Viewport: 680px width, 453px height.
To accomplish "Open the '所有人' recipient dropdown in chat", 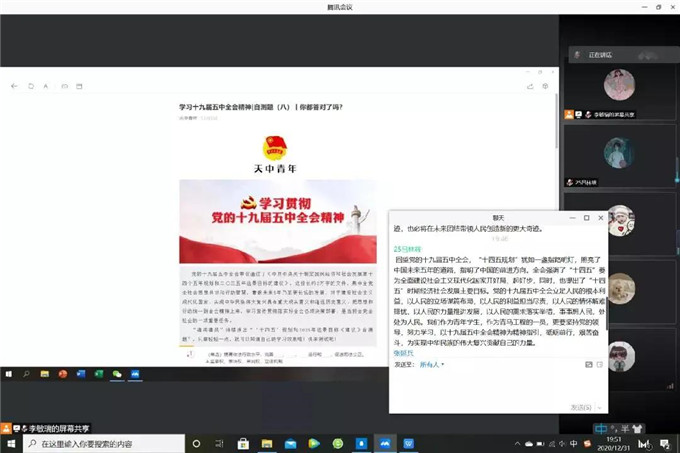I will click(x=433, y=365).
